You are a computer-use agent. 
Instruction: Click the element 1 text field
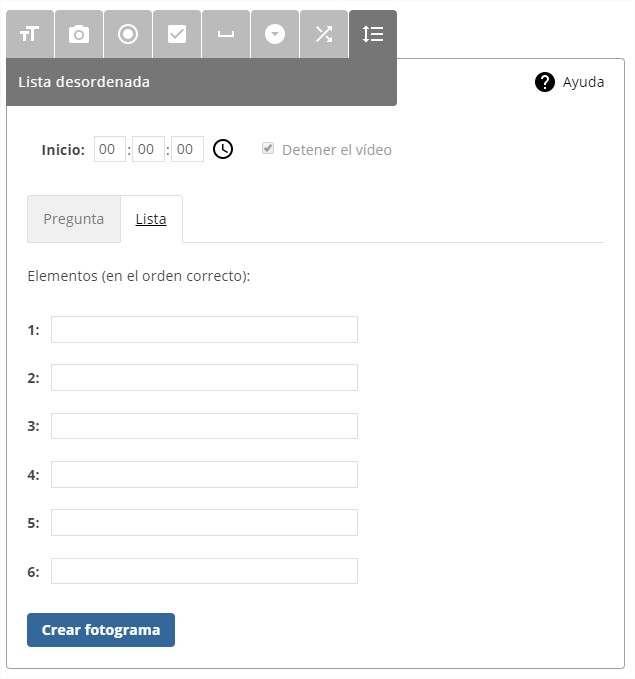[x=204, y=330]
